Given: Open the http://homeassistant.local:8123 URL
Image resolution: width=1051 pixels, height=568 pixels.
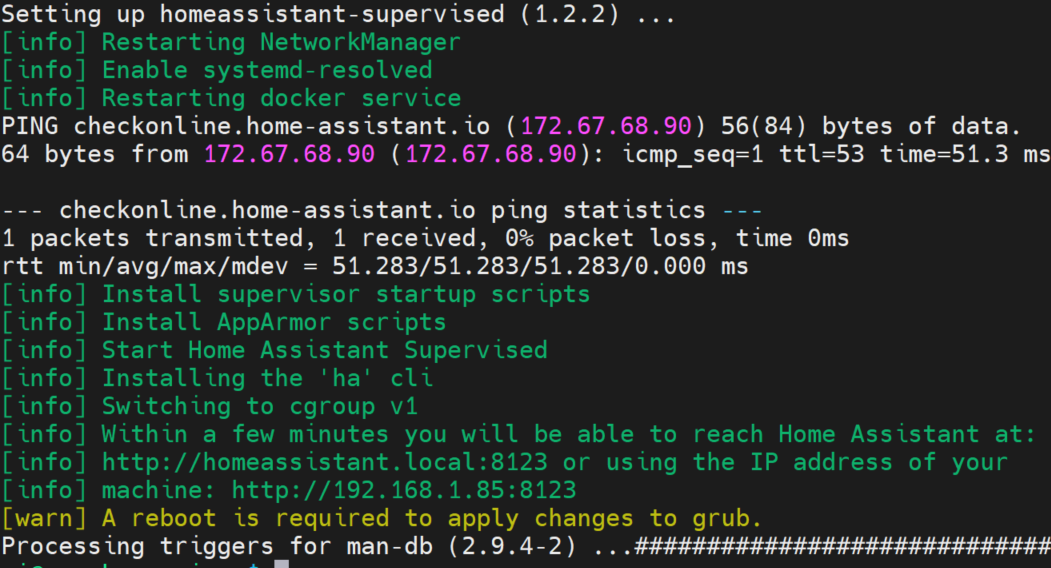Looking at the screenshot, I should pyautogui.click(x=324, y=462).
